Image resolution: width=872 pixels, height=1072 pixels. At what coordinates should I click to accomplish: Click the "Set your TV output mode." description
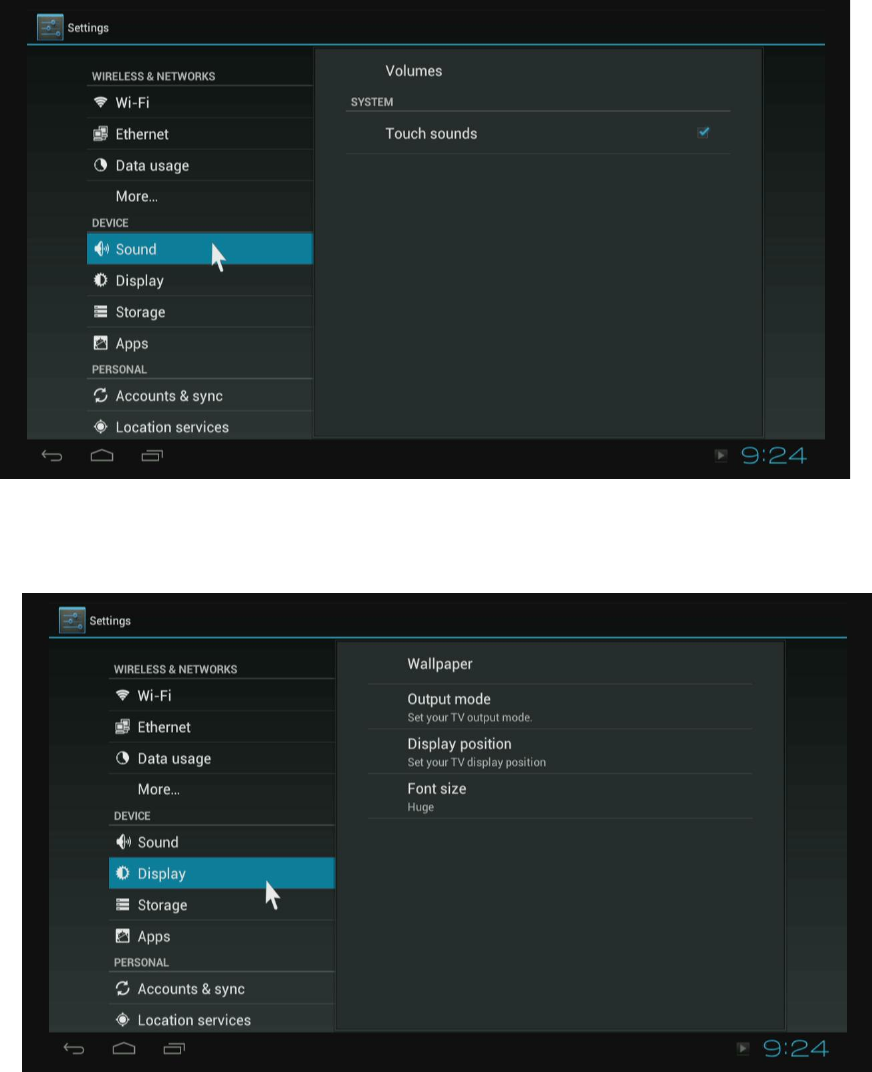click(x=470, y=717)
